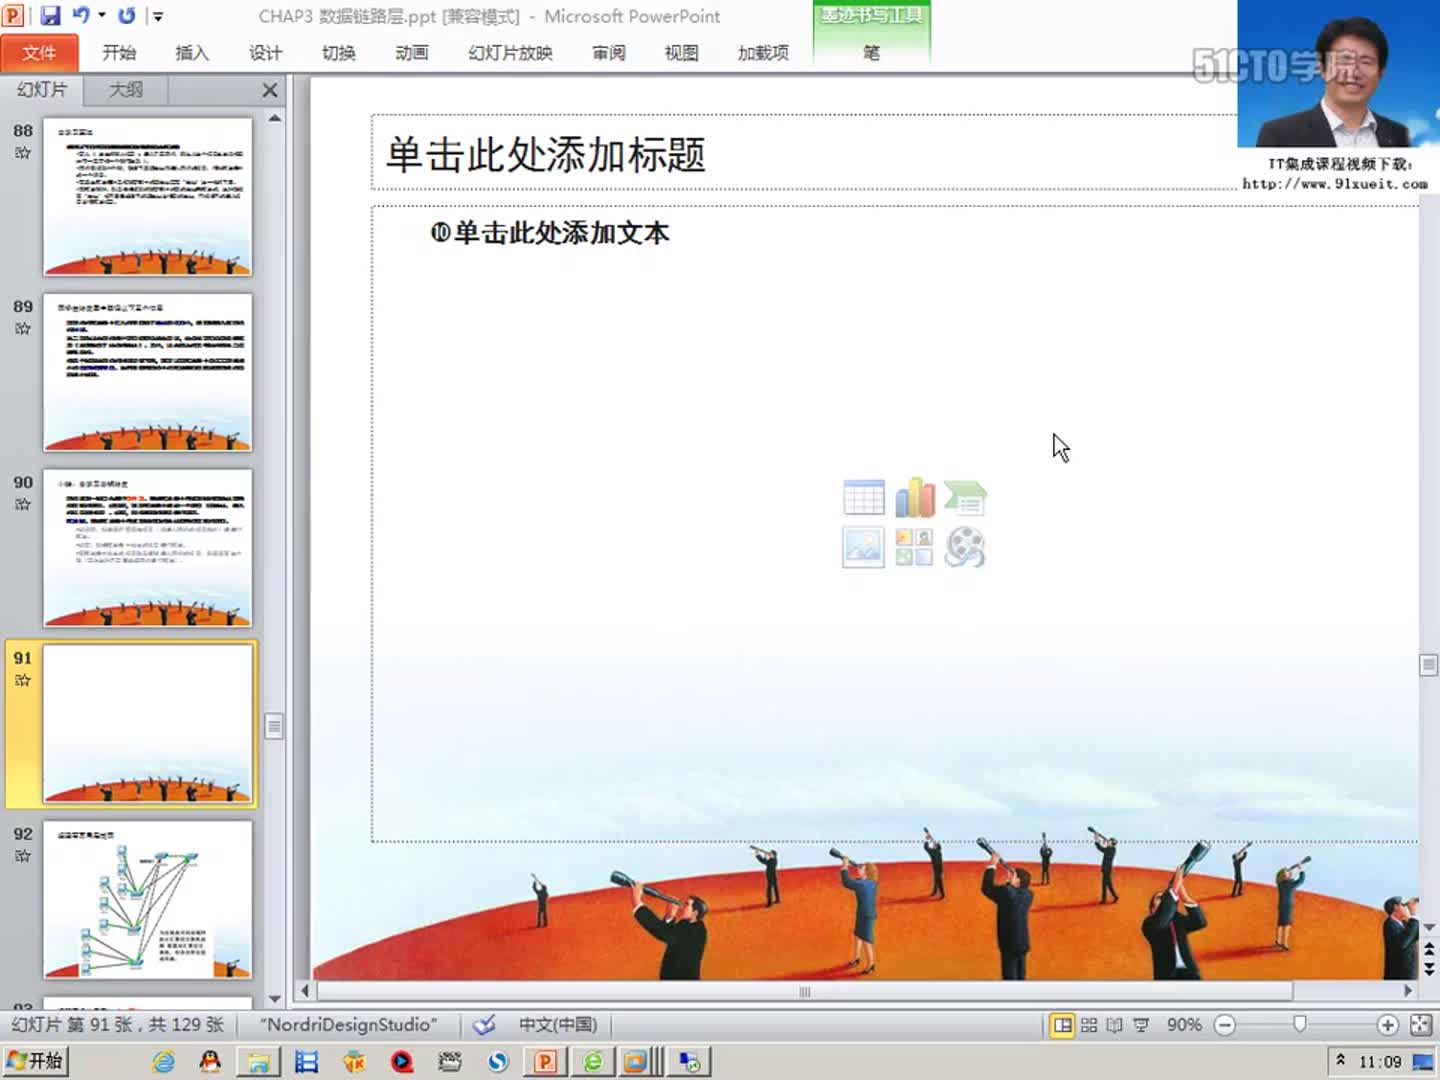Image resolution: width=1440 pixels, height=1080 pixels.
Task: Click the zoom slider handle
Action: pos(1299,1024)
